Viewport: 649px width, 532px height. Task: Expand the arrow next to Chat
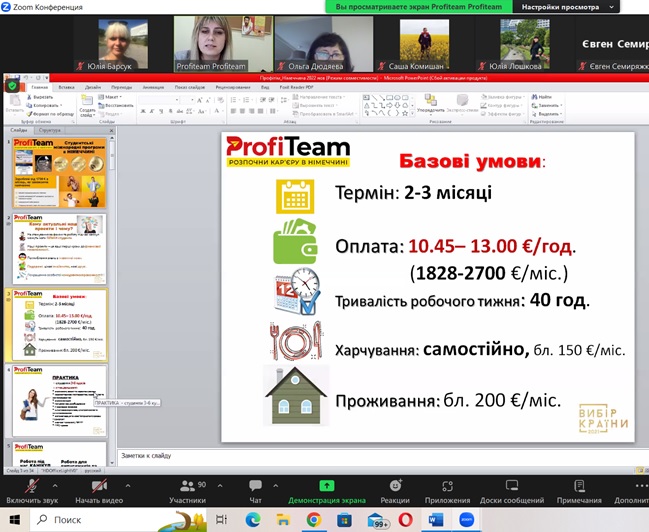(x=276, y=486)
